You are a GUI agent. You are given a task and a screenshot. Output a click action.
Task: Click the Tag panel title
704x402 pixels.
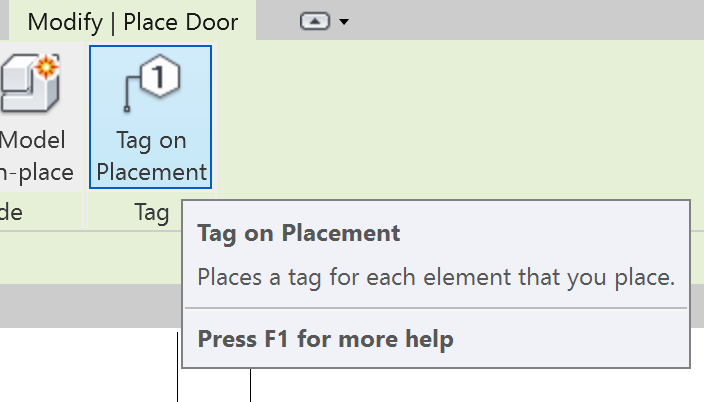[x=152, y=212]
